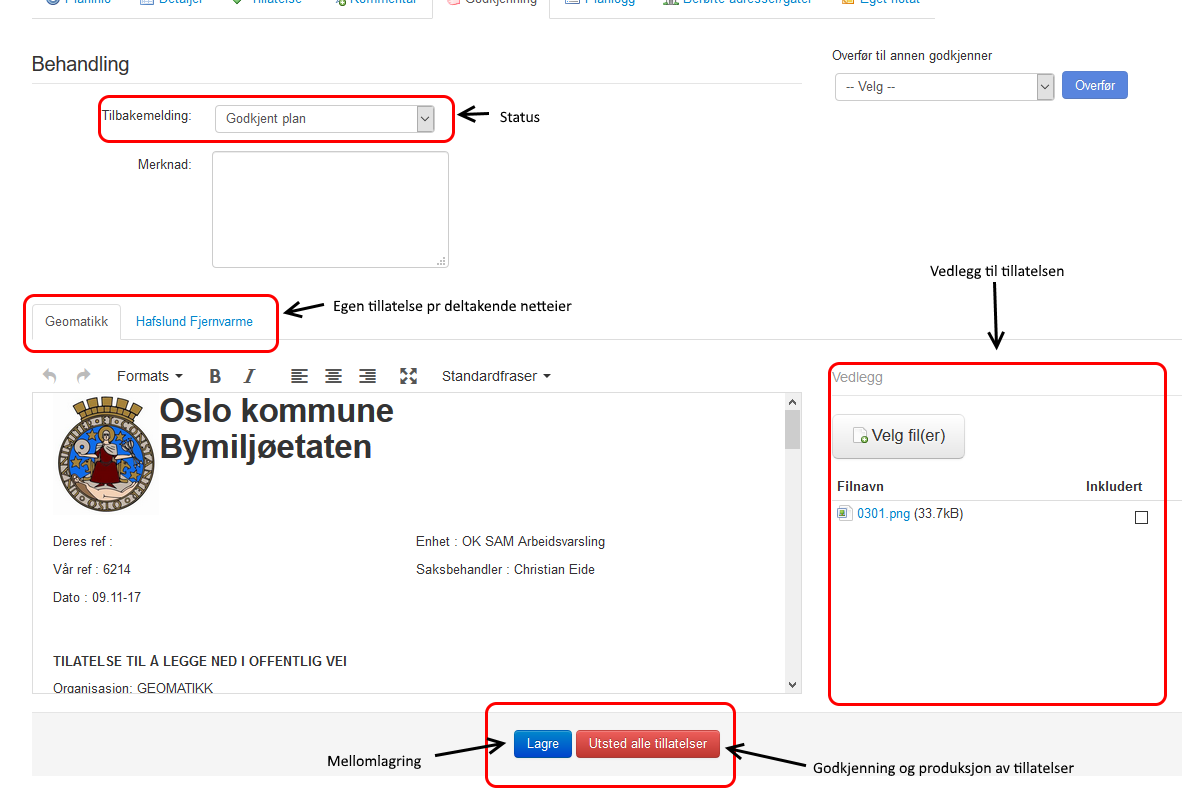Click the 'Organisasjon: GEOMATIKK' line
The width and height of the screenshot is (1182, 800).
click(133, 688)
